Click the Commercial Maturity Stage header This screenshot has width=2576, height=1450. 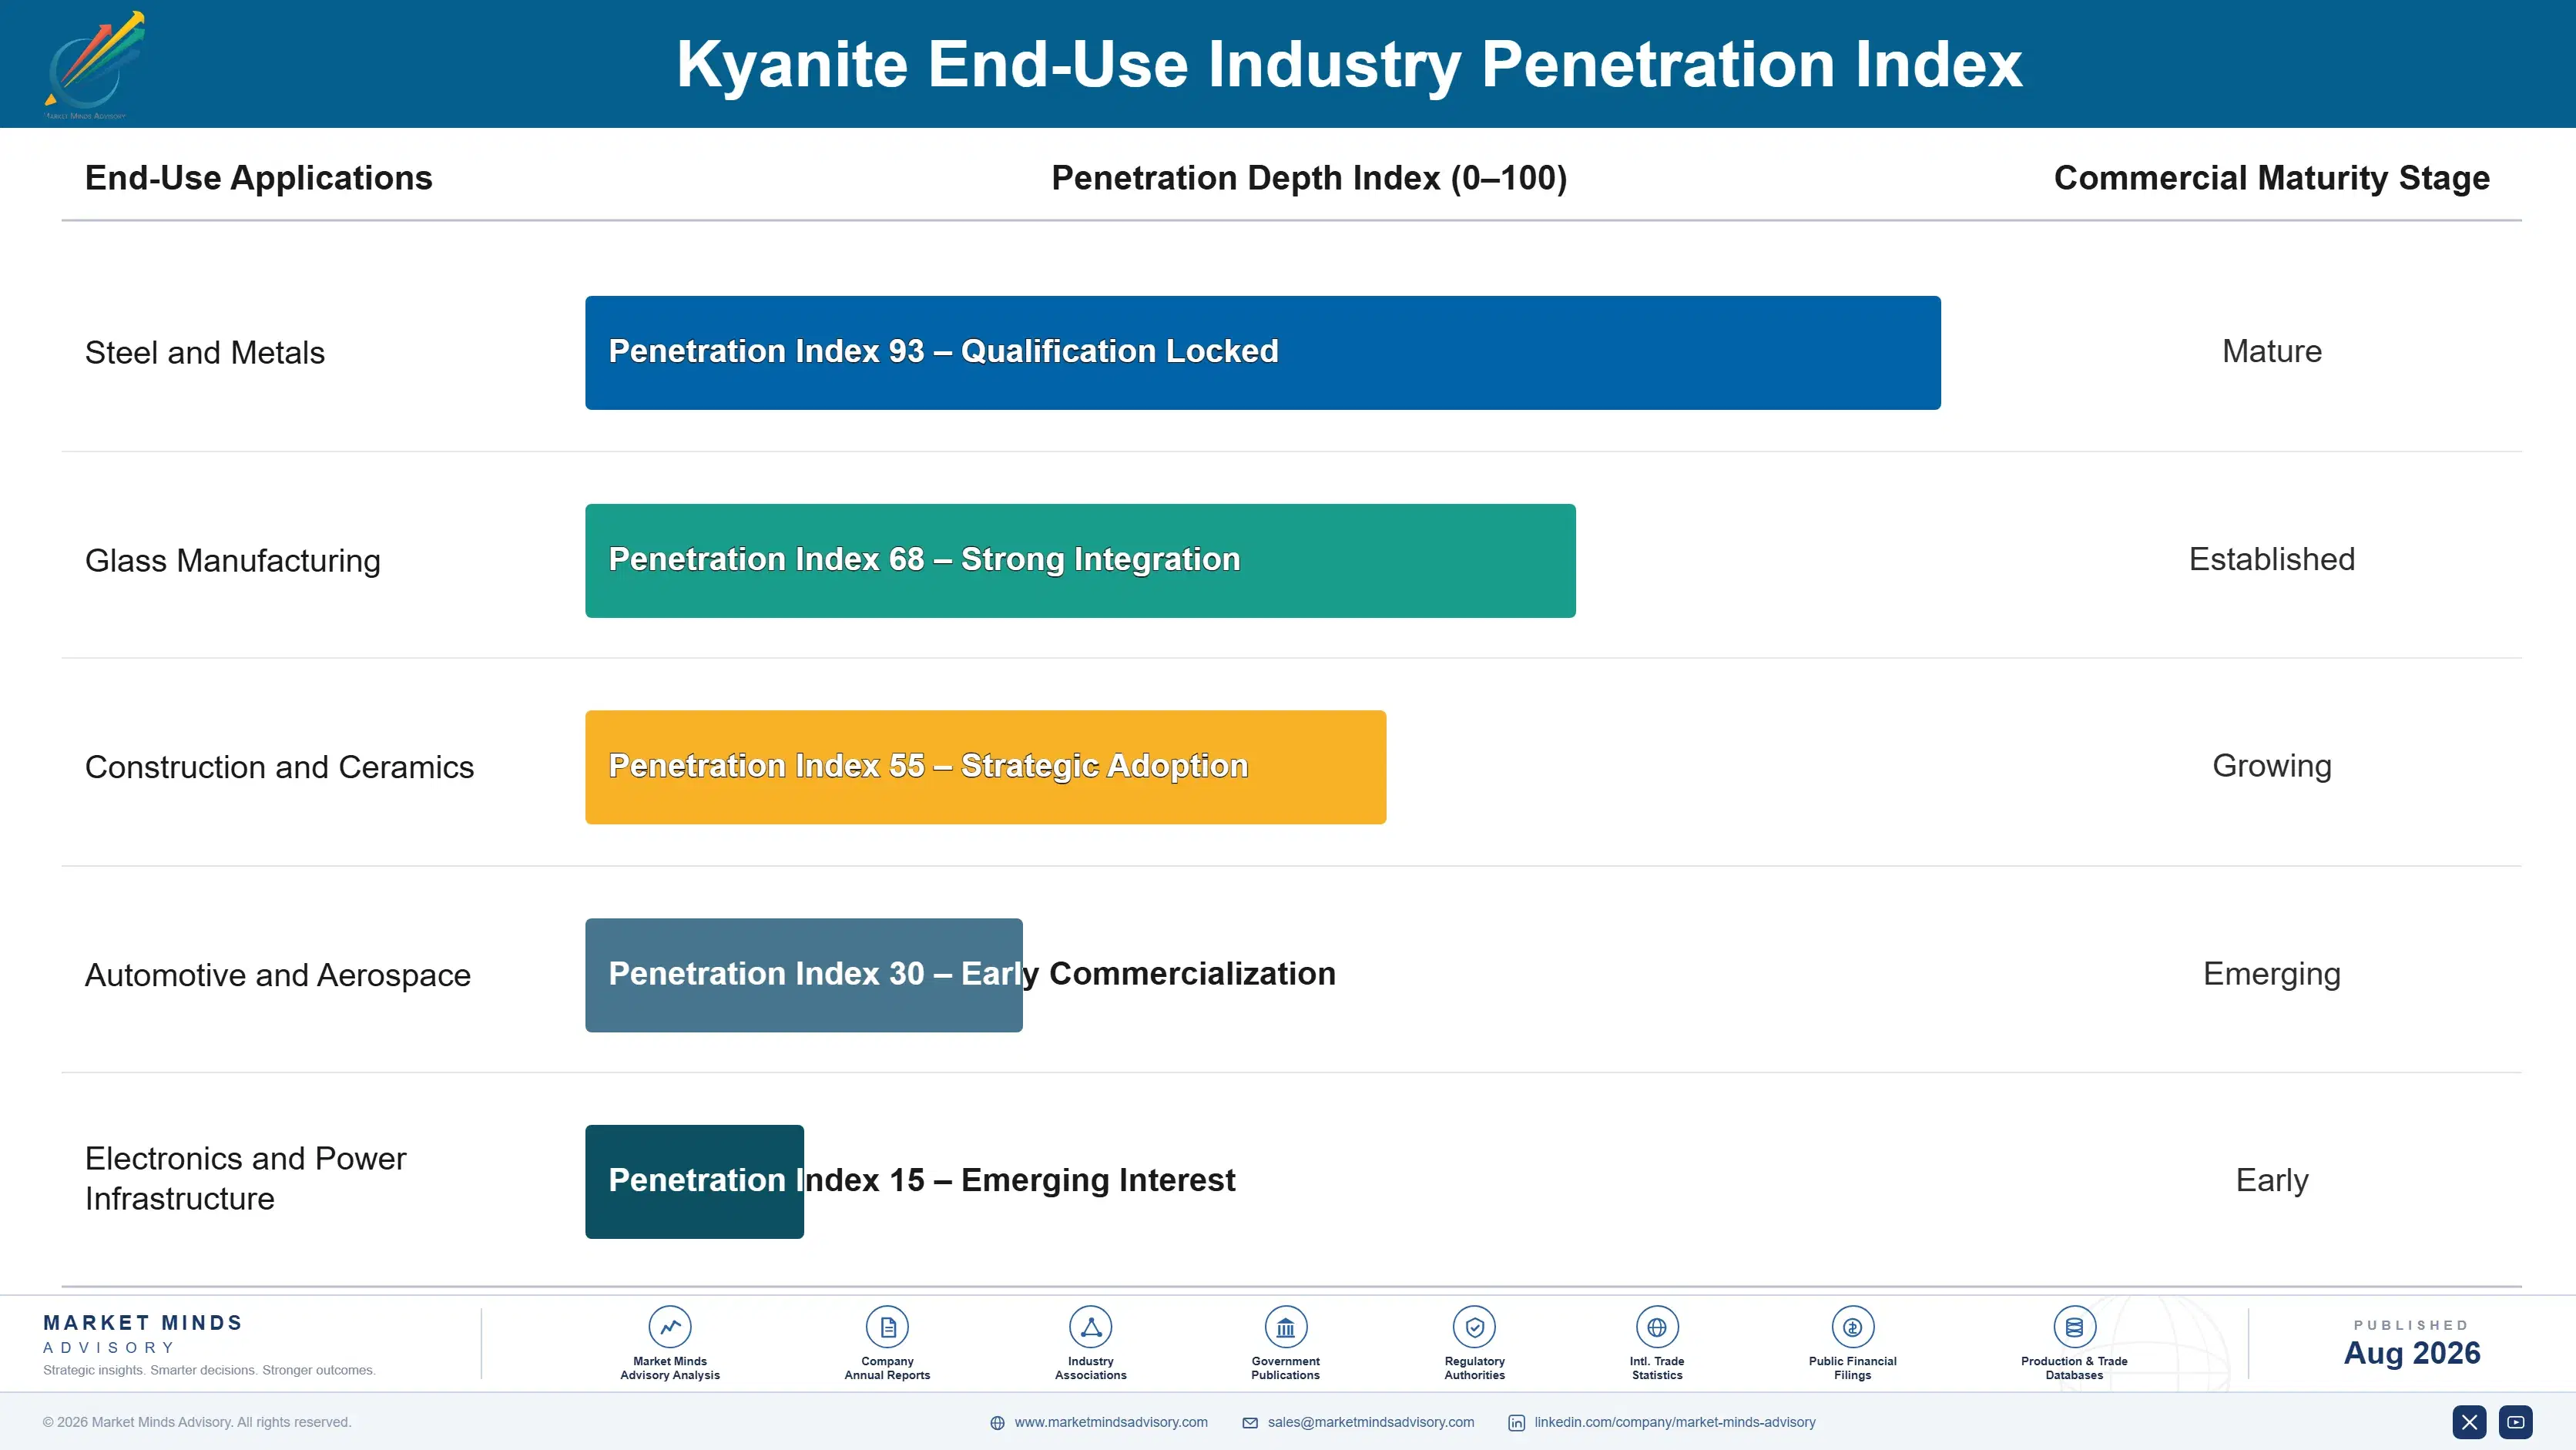point(2271,178)
